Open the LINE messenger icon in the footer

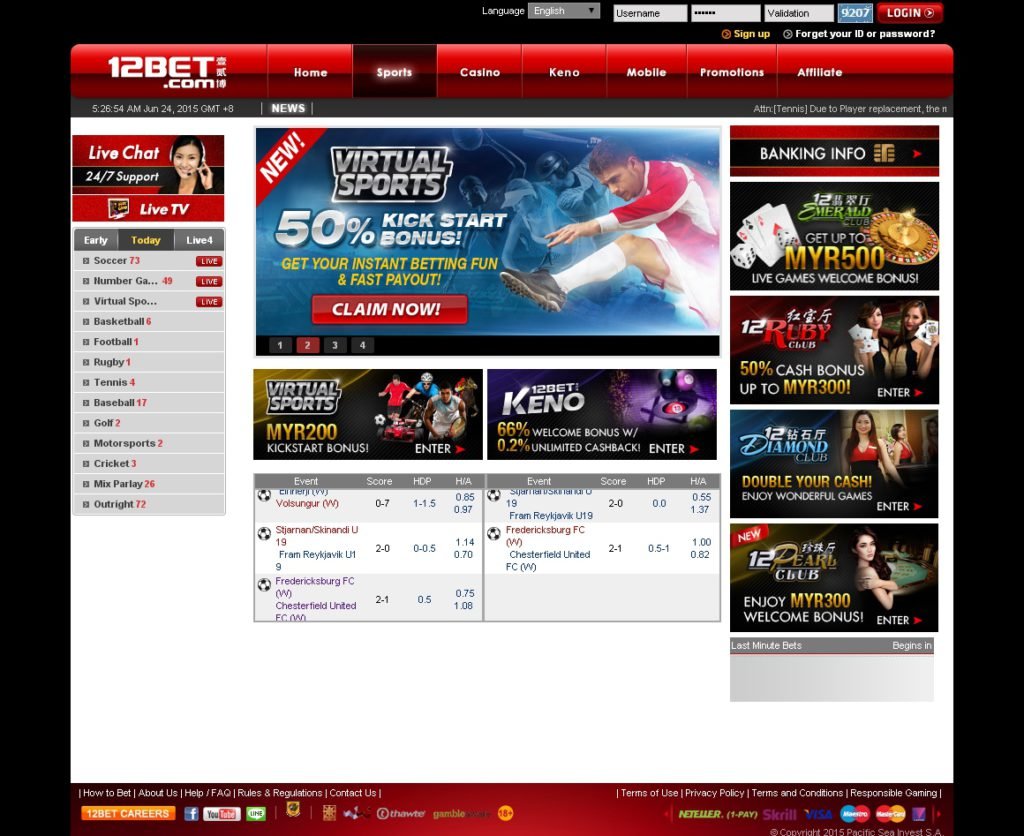[x=256, y=814]
